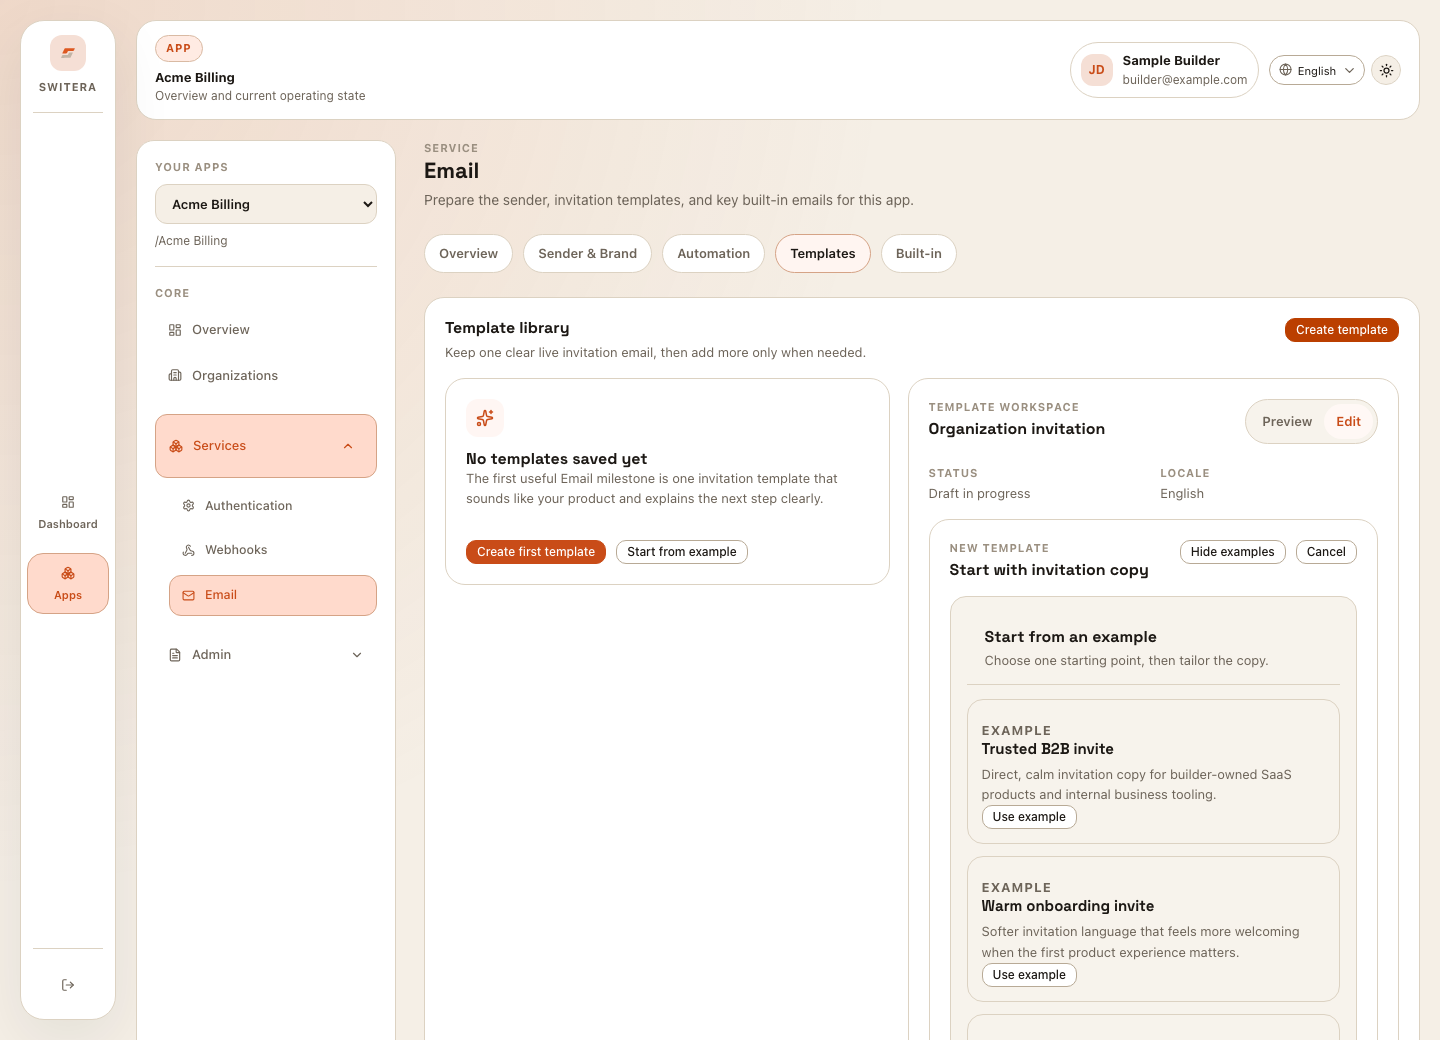
Task: Open Apps in the left rail
Action: (x=68, y=583)
